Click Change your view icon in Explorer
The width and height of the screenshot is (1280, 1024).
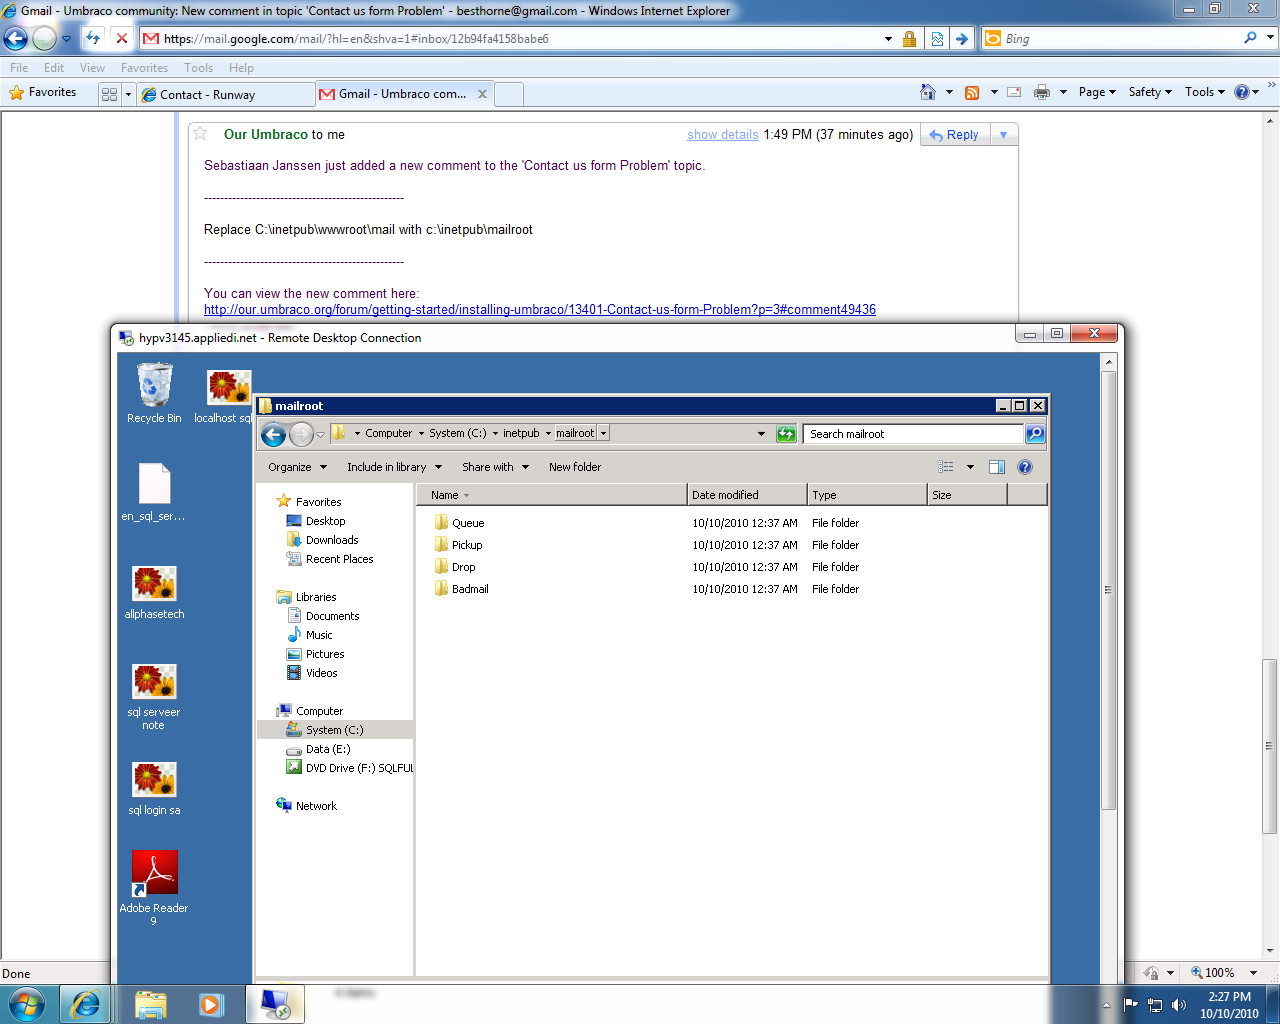(x=946, y=467)
